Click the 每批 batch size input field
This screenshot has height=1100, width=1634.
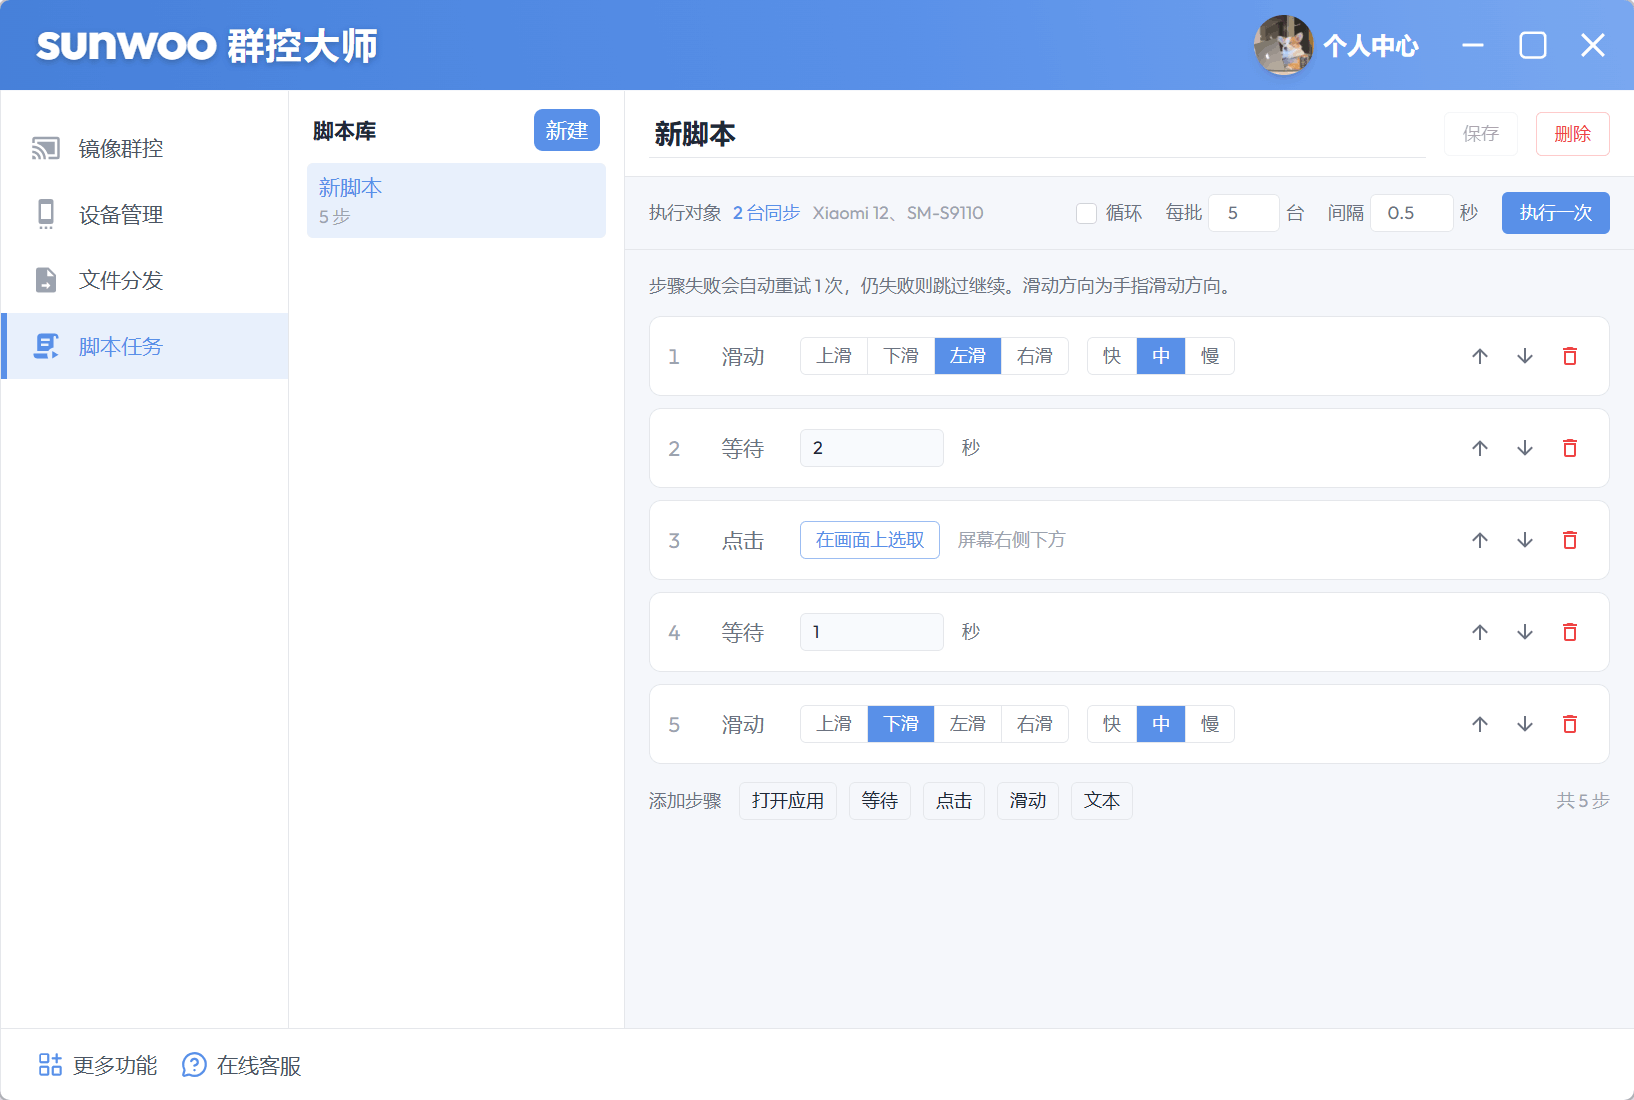coord(1244,213)
